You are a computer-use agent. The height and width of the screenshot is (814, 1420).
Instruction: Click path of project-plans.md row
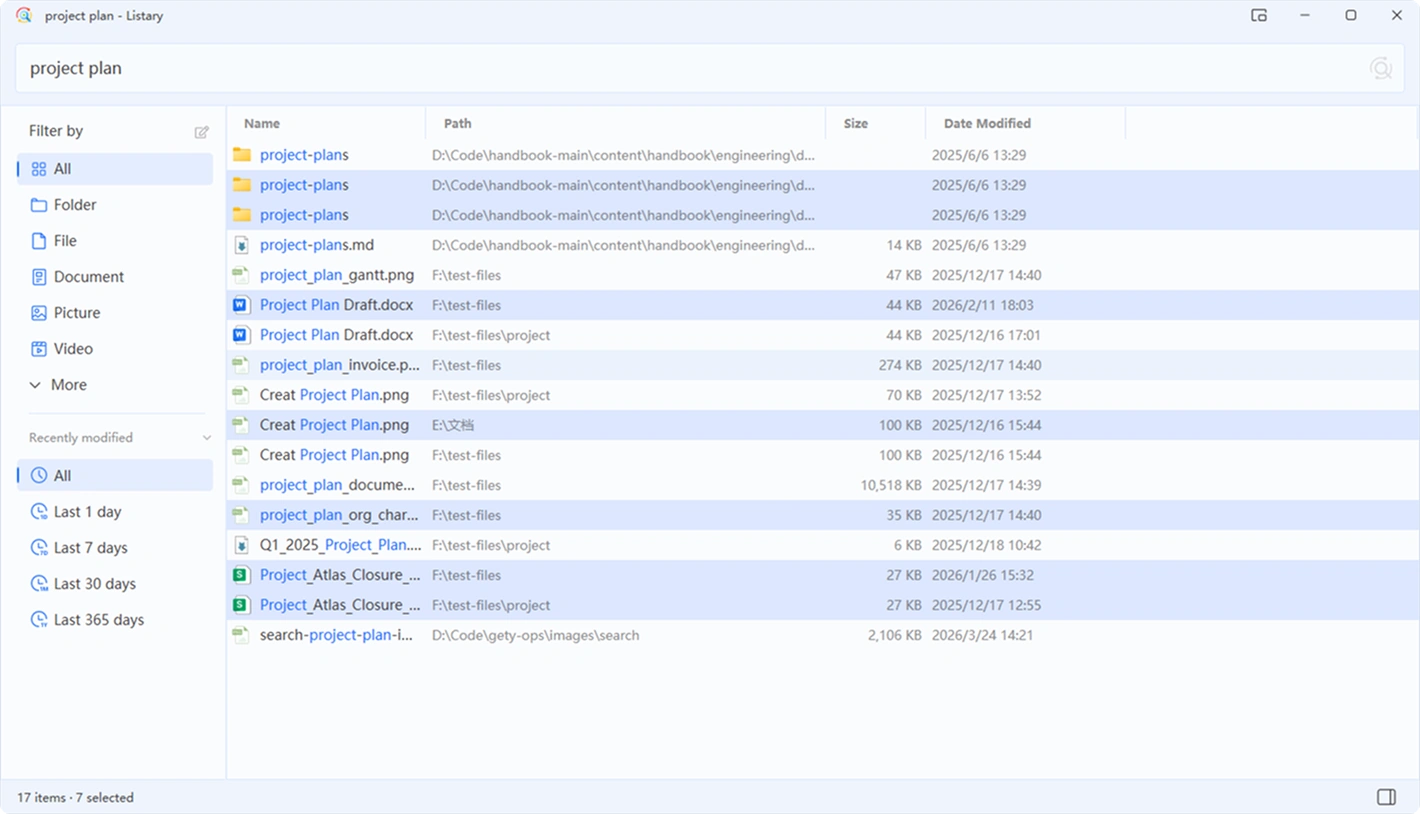[623, 245]
